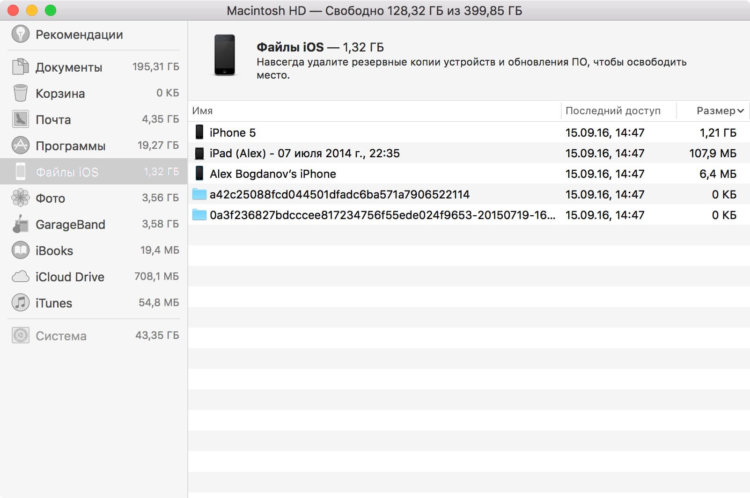
Task: Click the large iPhone image in header
Action: pyautogui.click(x=224, y=55)
